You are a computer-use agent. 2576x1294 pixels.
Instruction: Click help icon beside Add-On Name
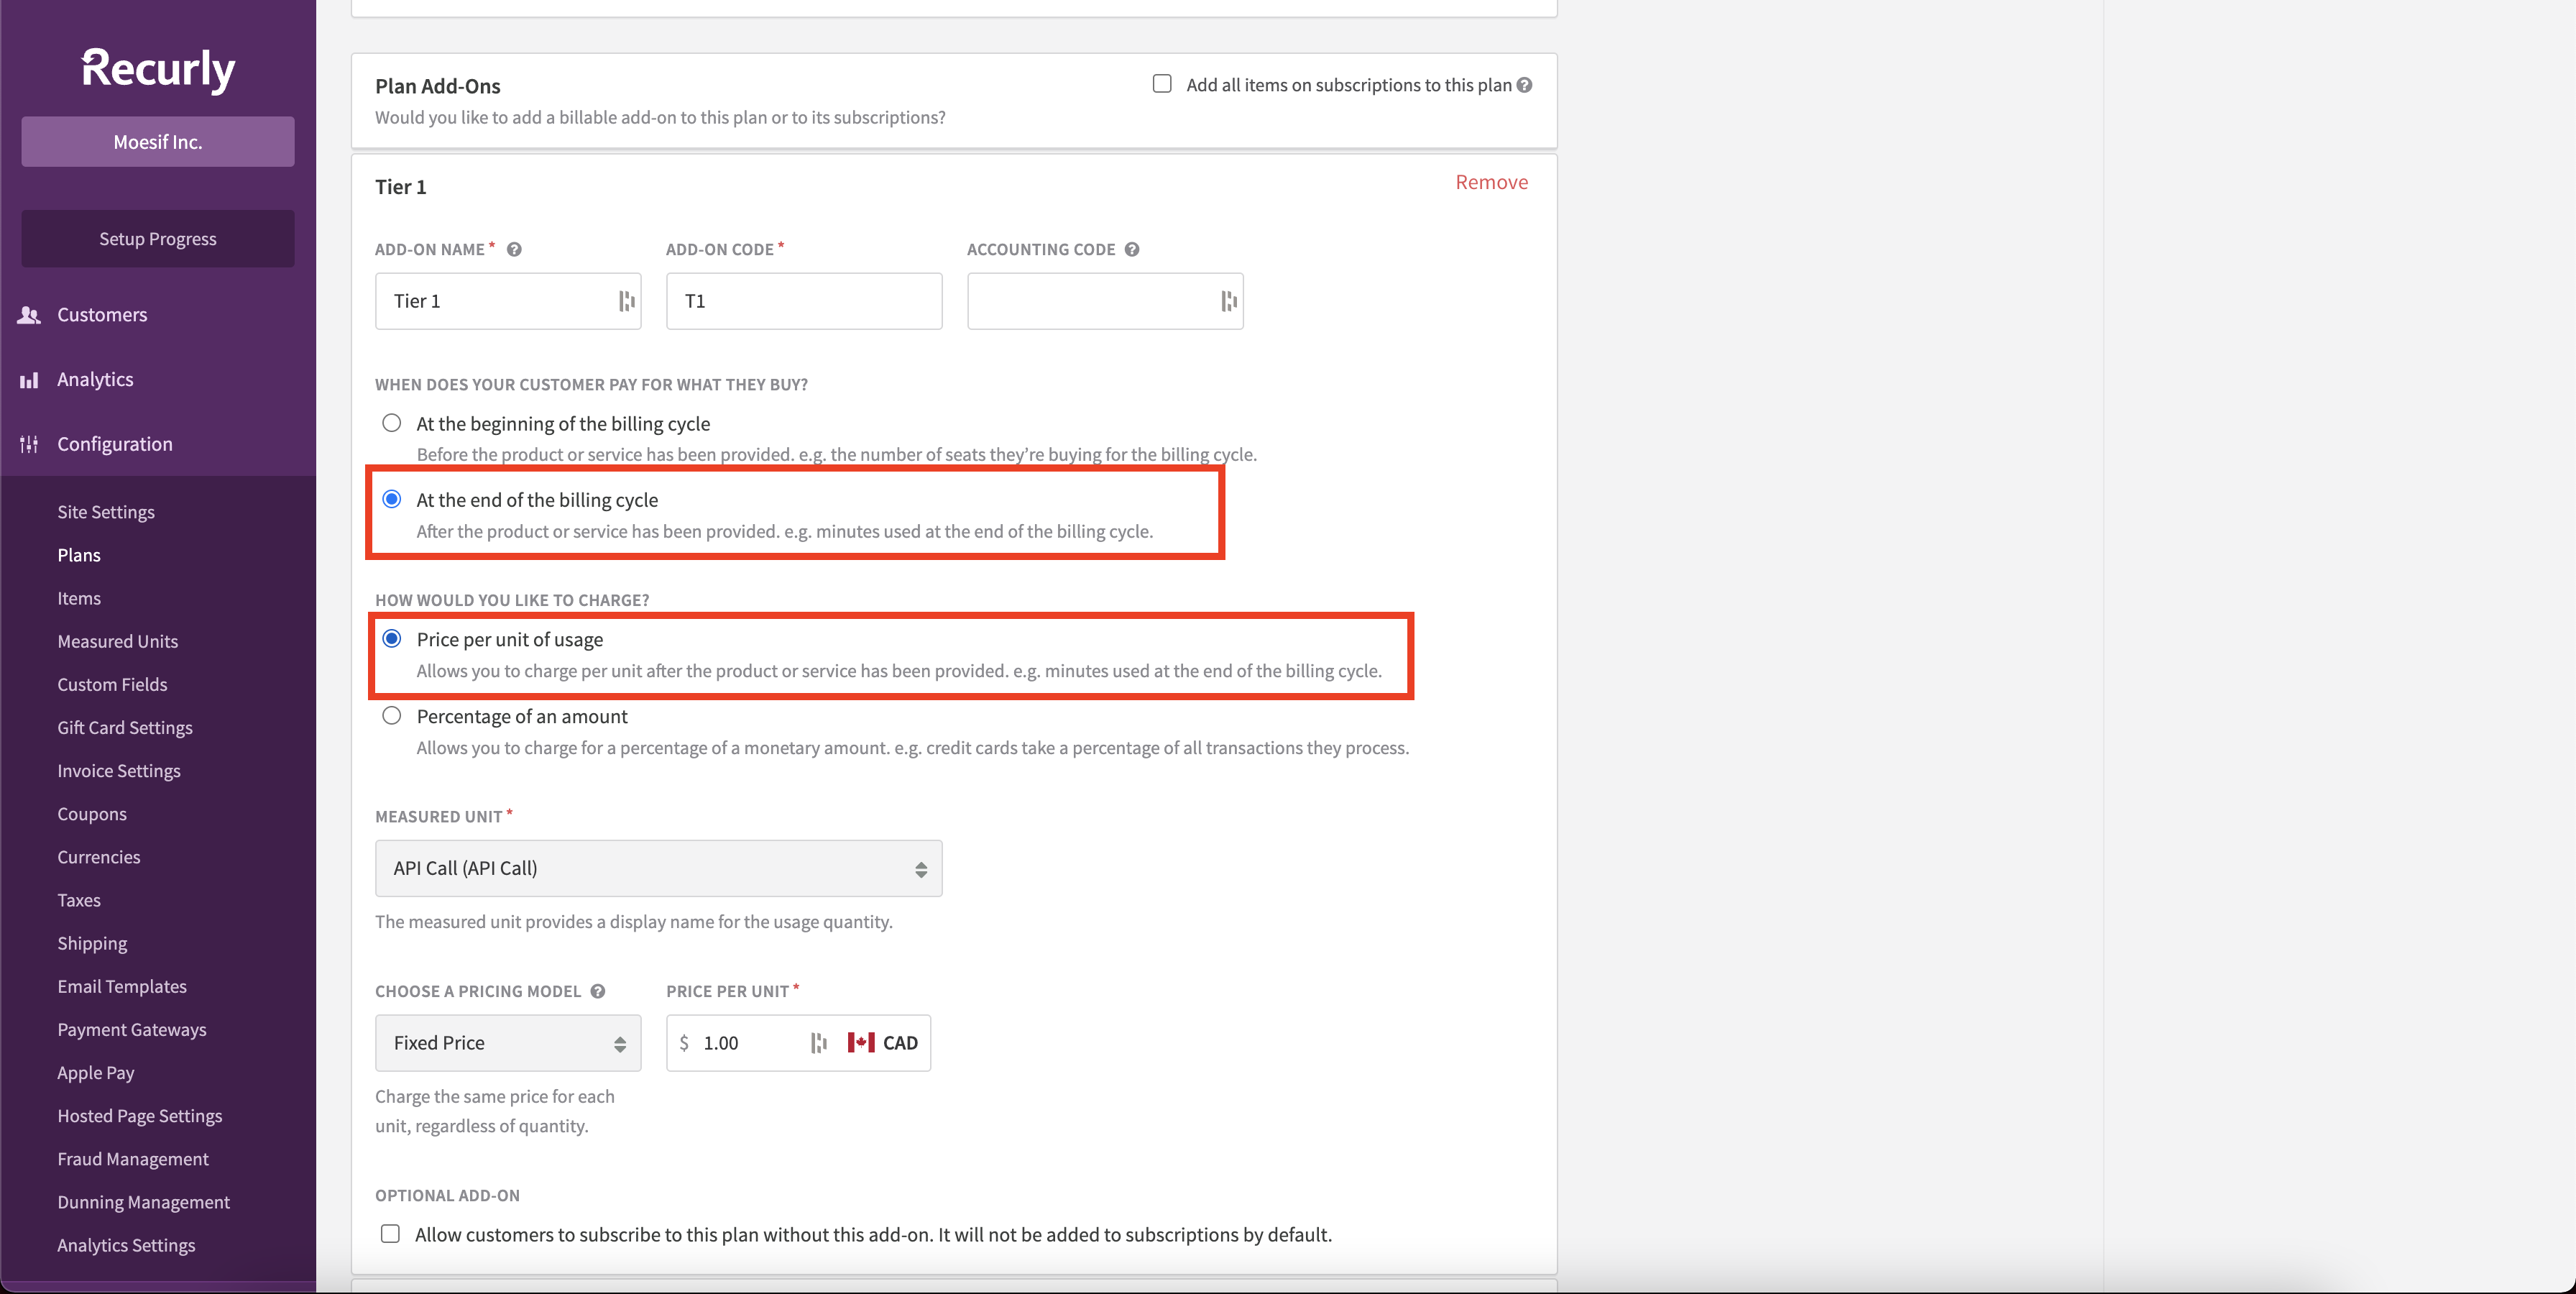[514, 249]
